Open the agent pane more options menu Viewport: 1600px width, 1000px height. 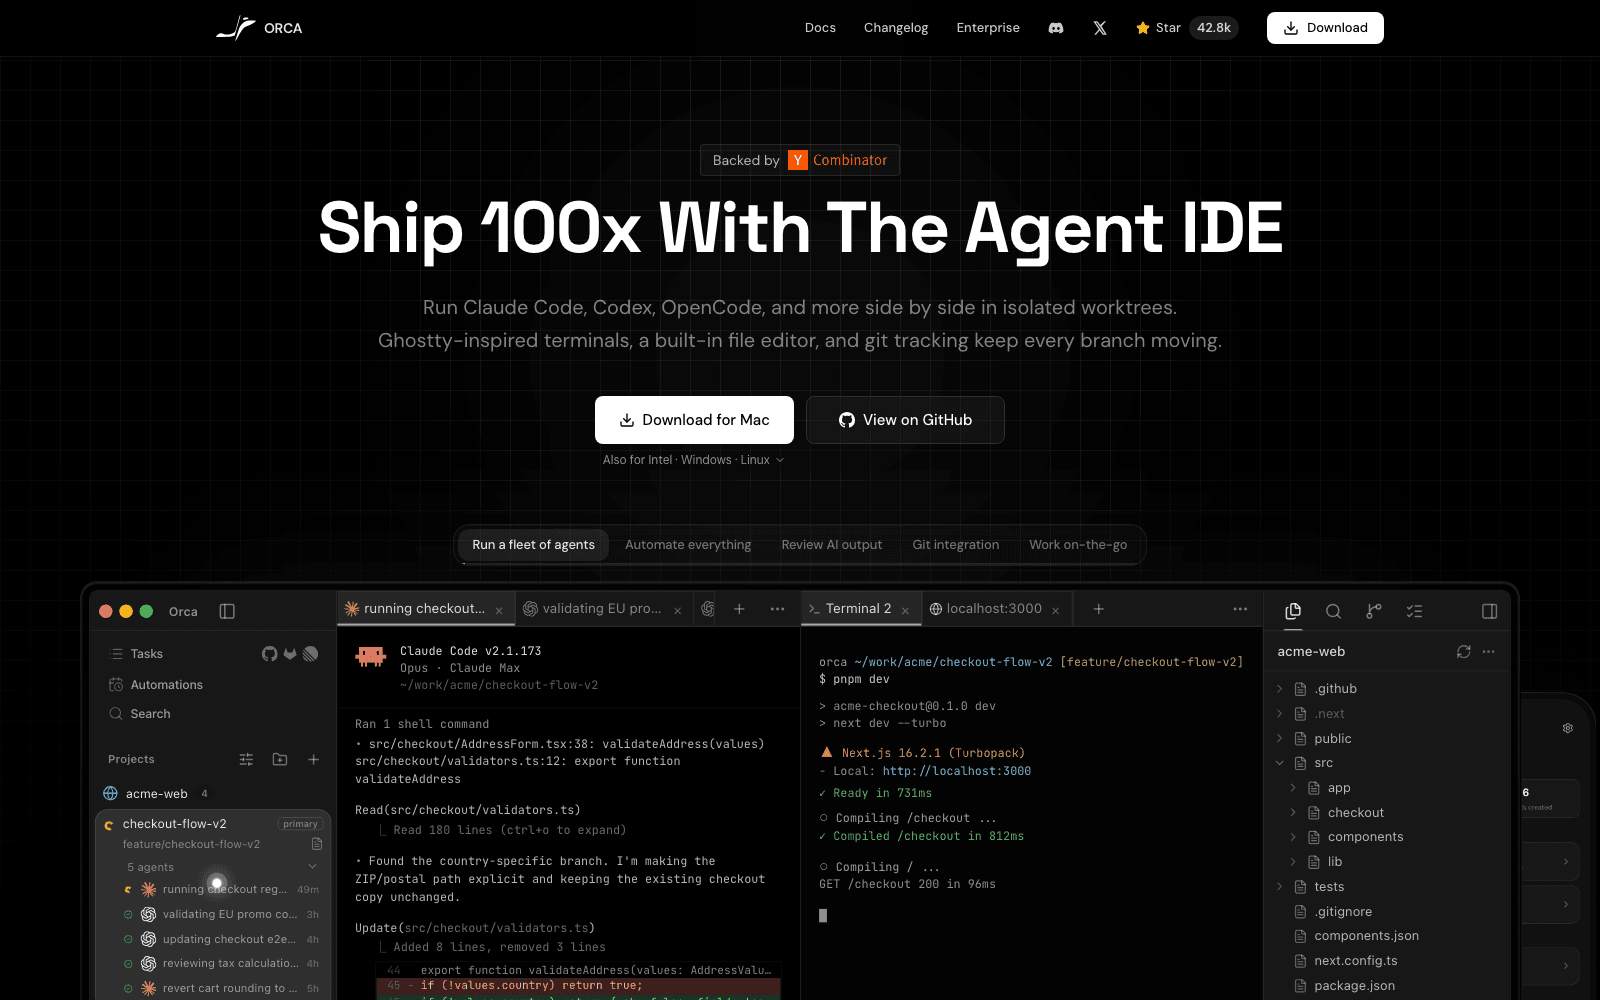(x=777, y=609)
